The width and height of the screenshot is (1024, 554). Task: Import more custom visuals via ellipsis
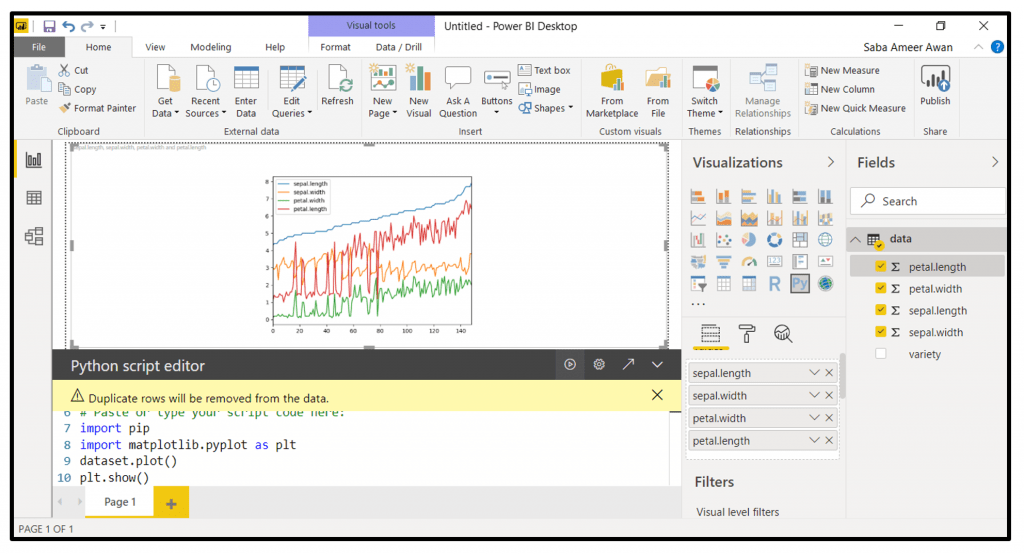(698, 304)
